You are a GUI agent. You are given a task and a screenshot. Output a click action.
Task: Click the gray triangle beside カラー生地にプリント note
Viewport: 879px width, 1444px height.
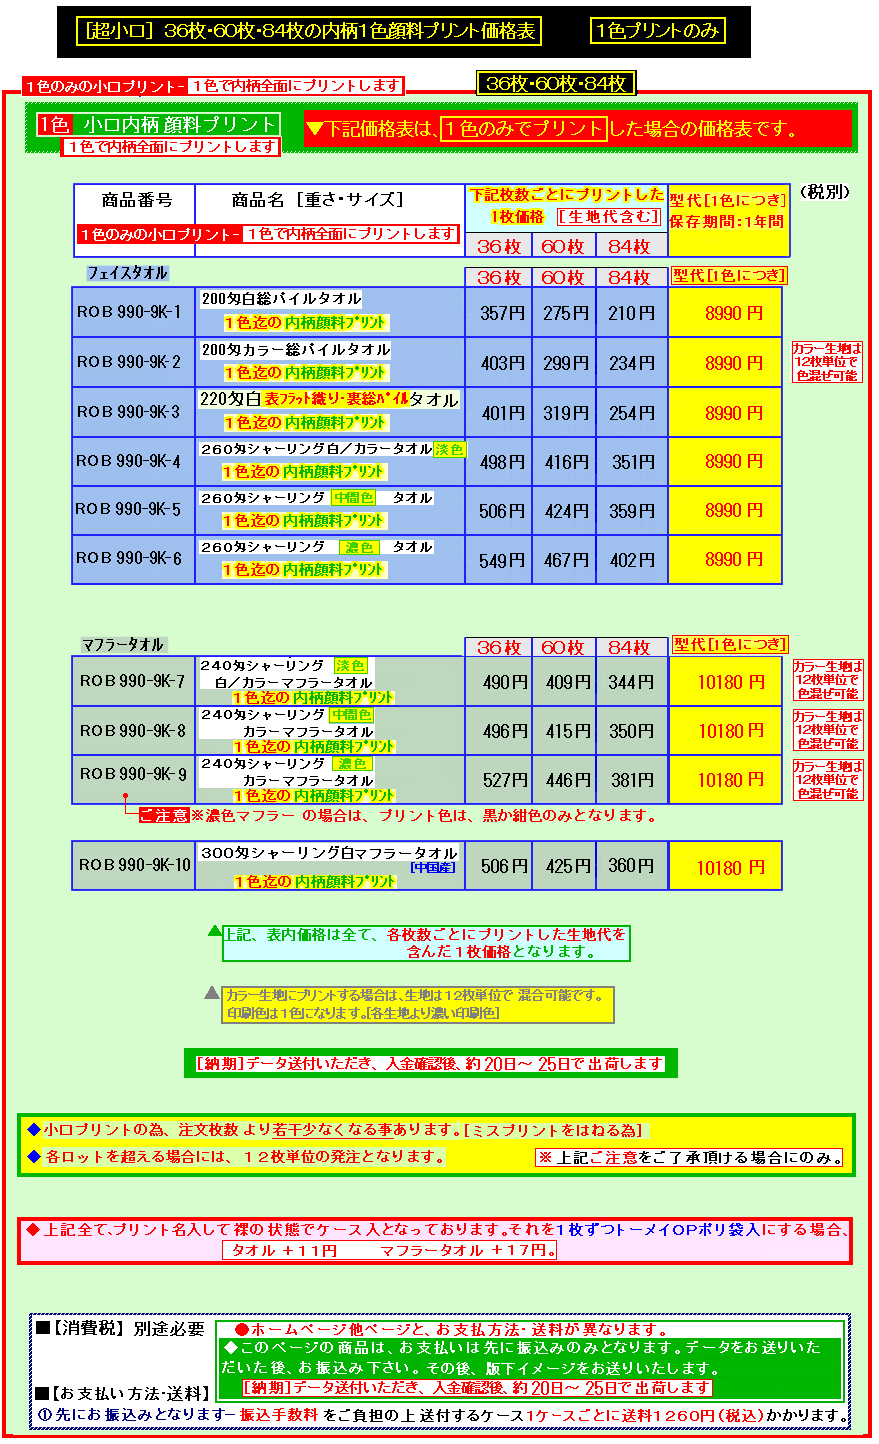click(211, 994)
